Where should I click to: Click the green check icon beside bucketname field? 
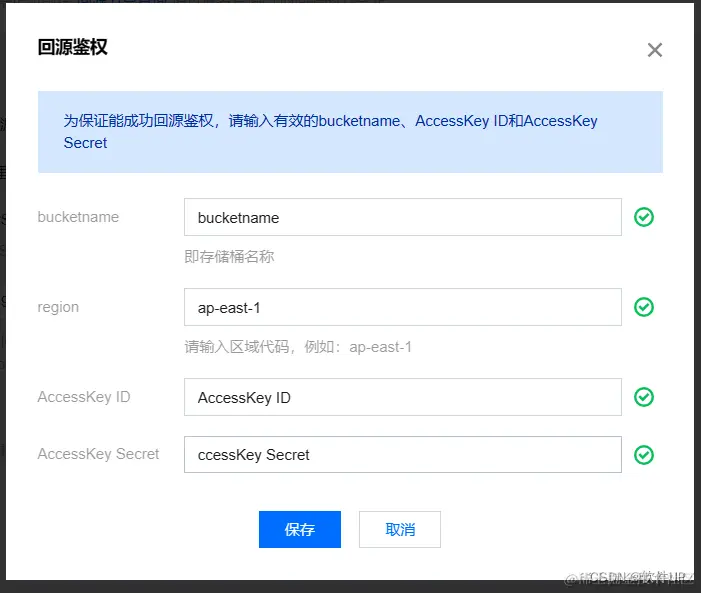[644, 217]
